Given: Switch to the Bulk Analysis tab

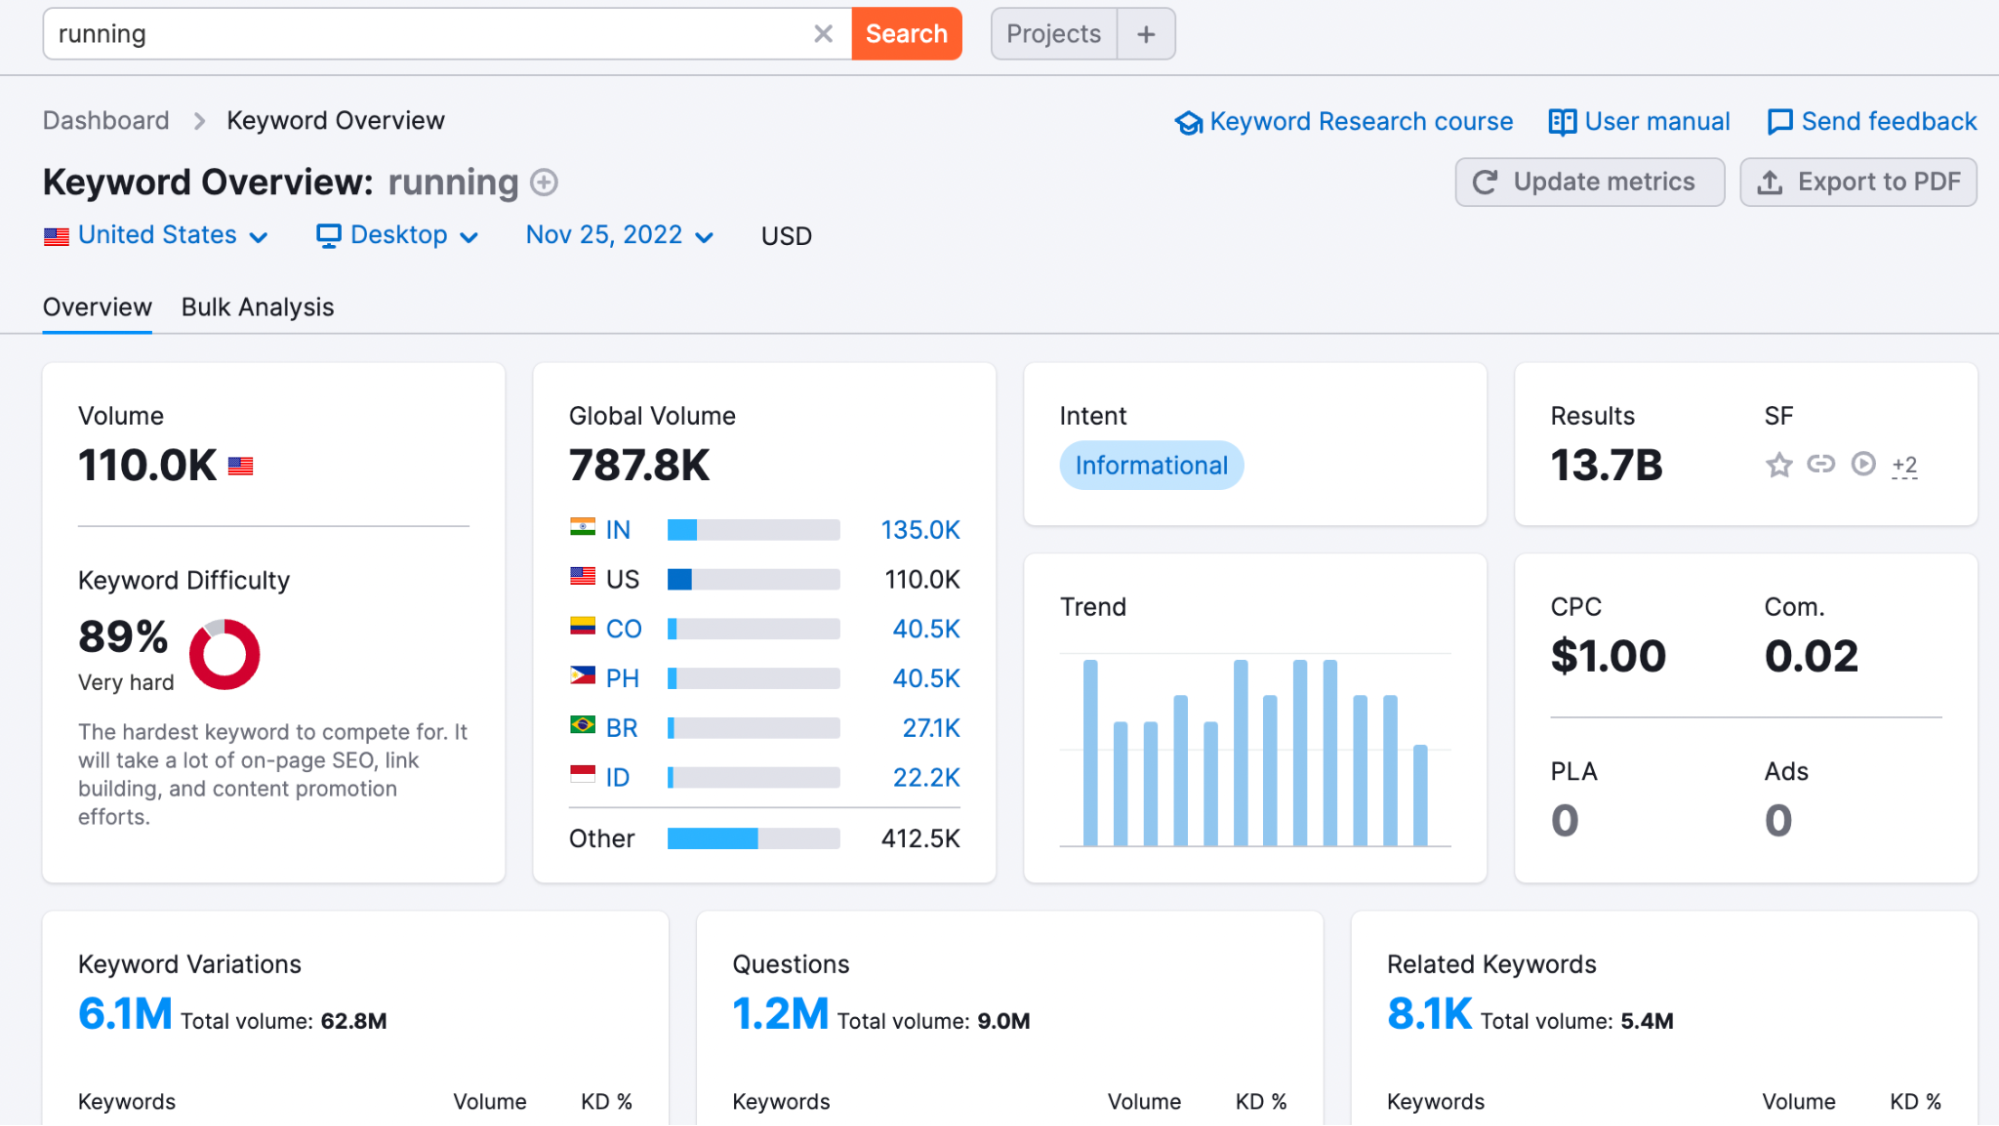Looking at the screenshot, I should 257,308.
